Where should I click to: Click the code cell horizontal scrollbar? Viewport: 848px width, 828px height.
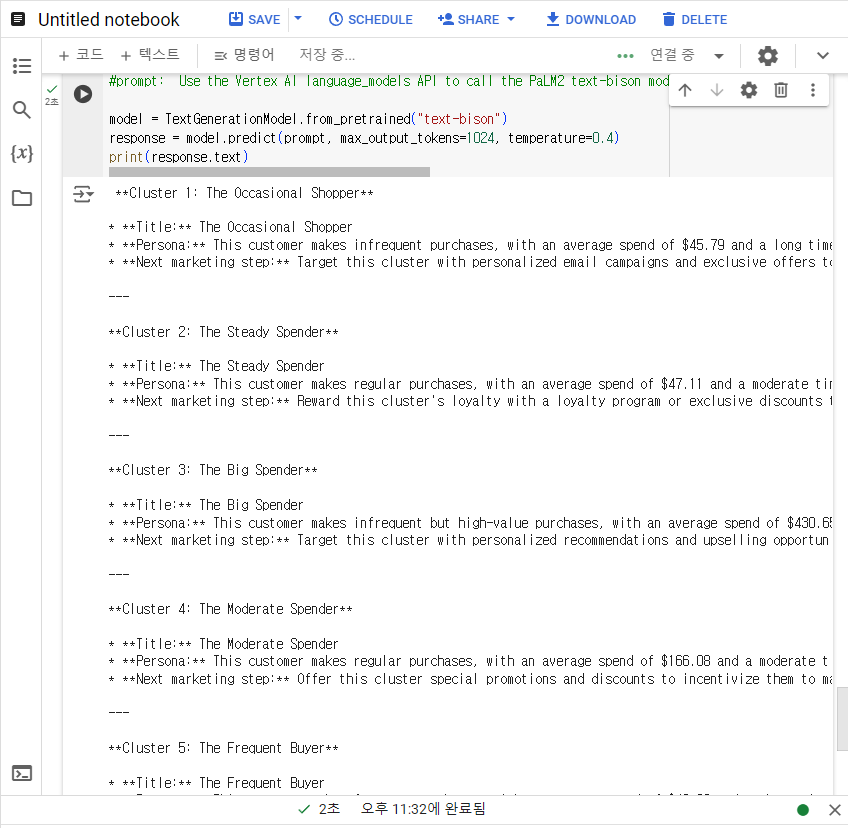[x=269, y=172]
